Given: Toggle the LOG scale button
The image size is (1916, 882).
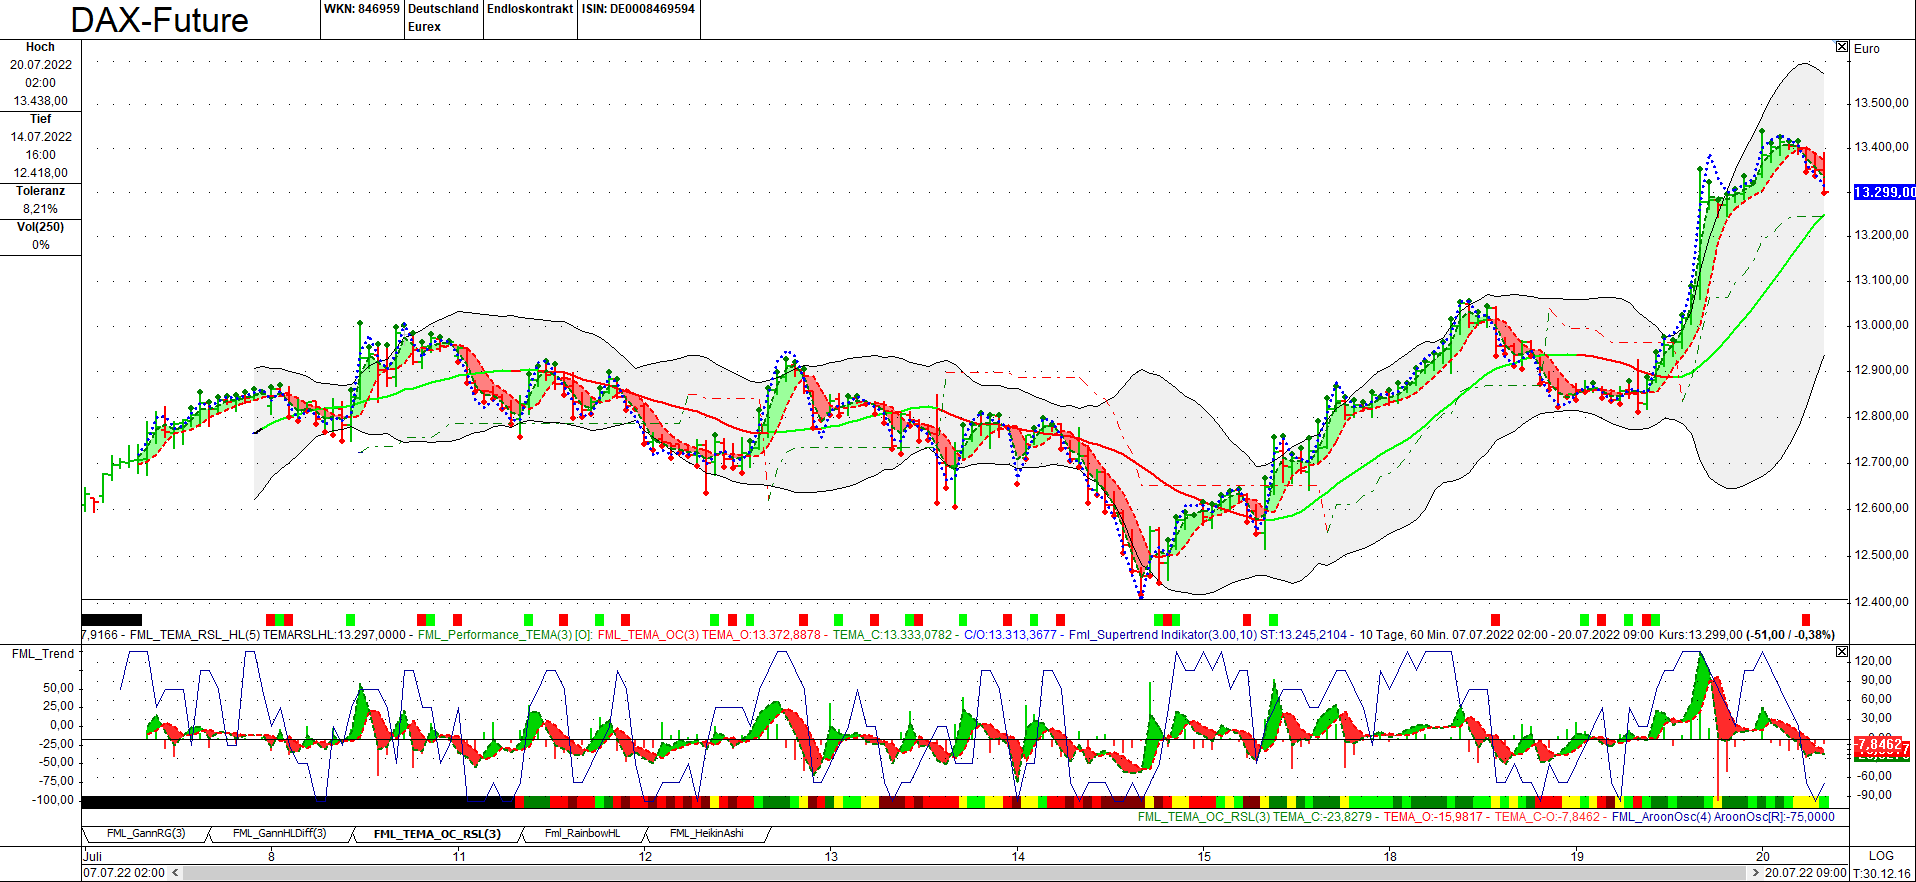Looking at the screenshot, I should 1881,856.
